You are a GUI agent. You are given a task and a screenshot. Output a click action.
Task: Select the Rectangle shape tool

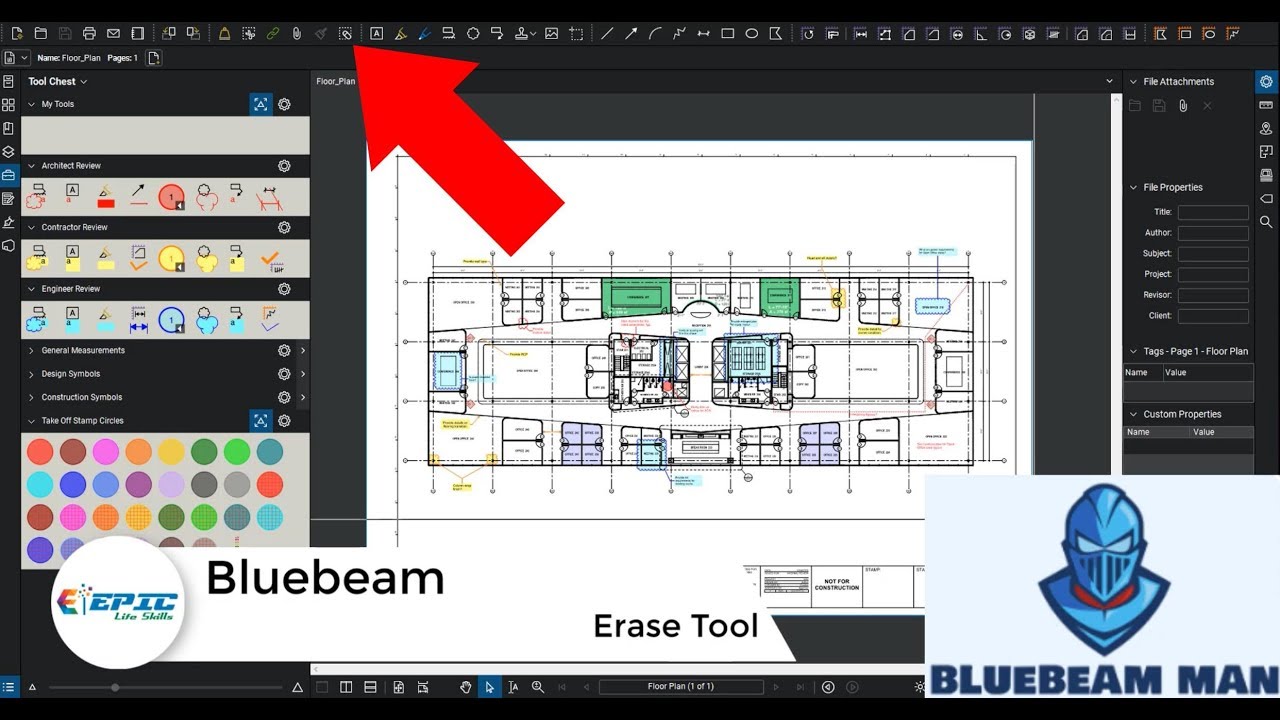point(727,33)
